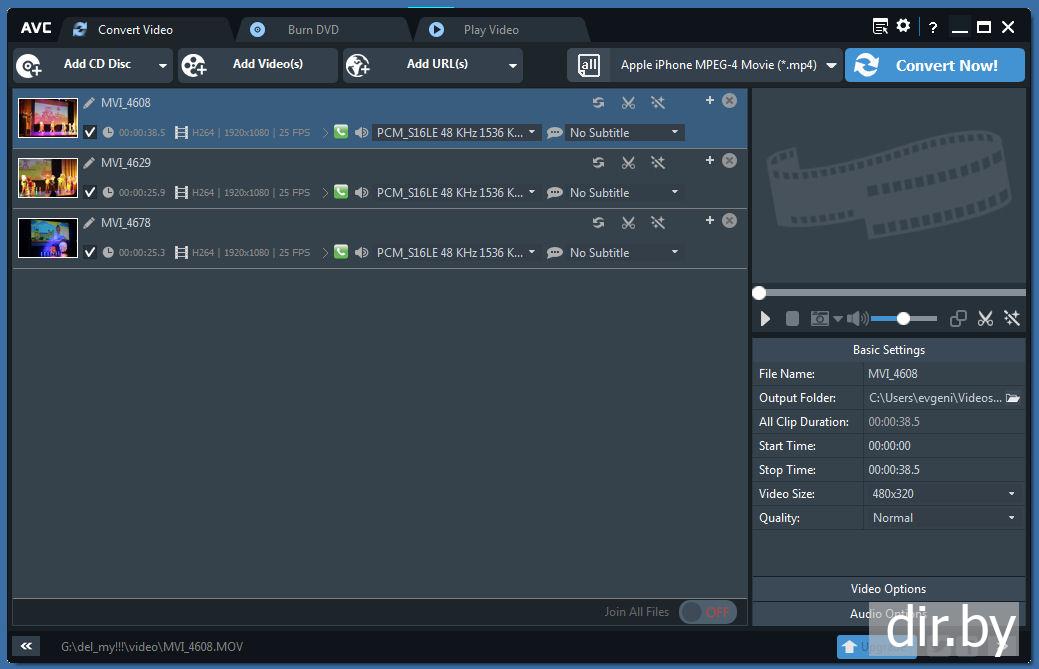Open the settings gear icon in title bar

pyautogui.click(x=903, y=27)
